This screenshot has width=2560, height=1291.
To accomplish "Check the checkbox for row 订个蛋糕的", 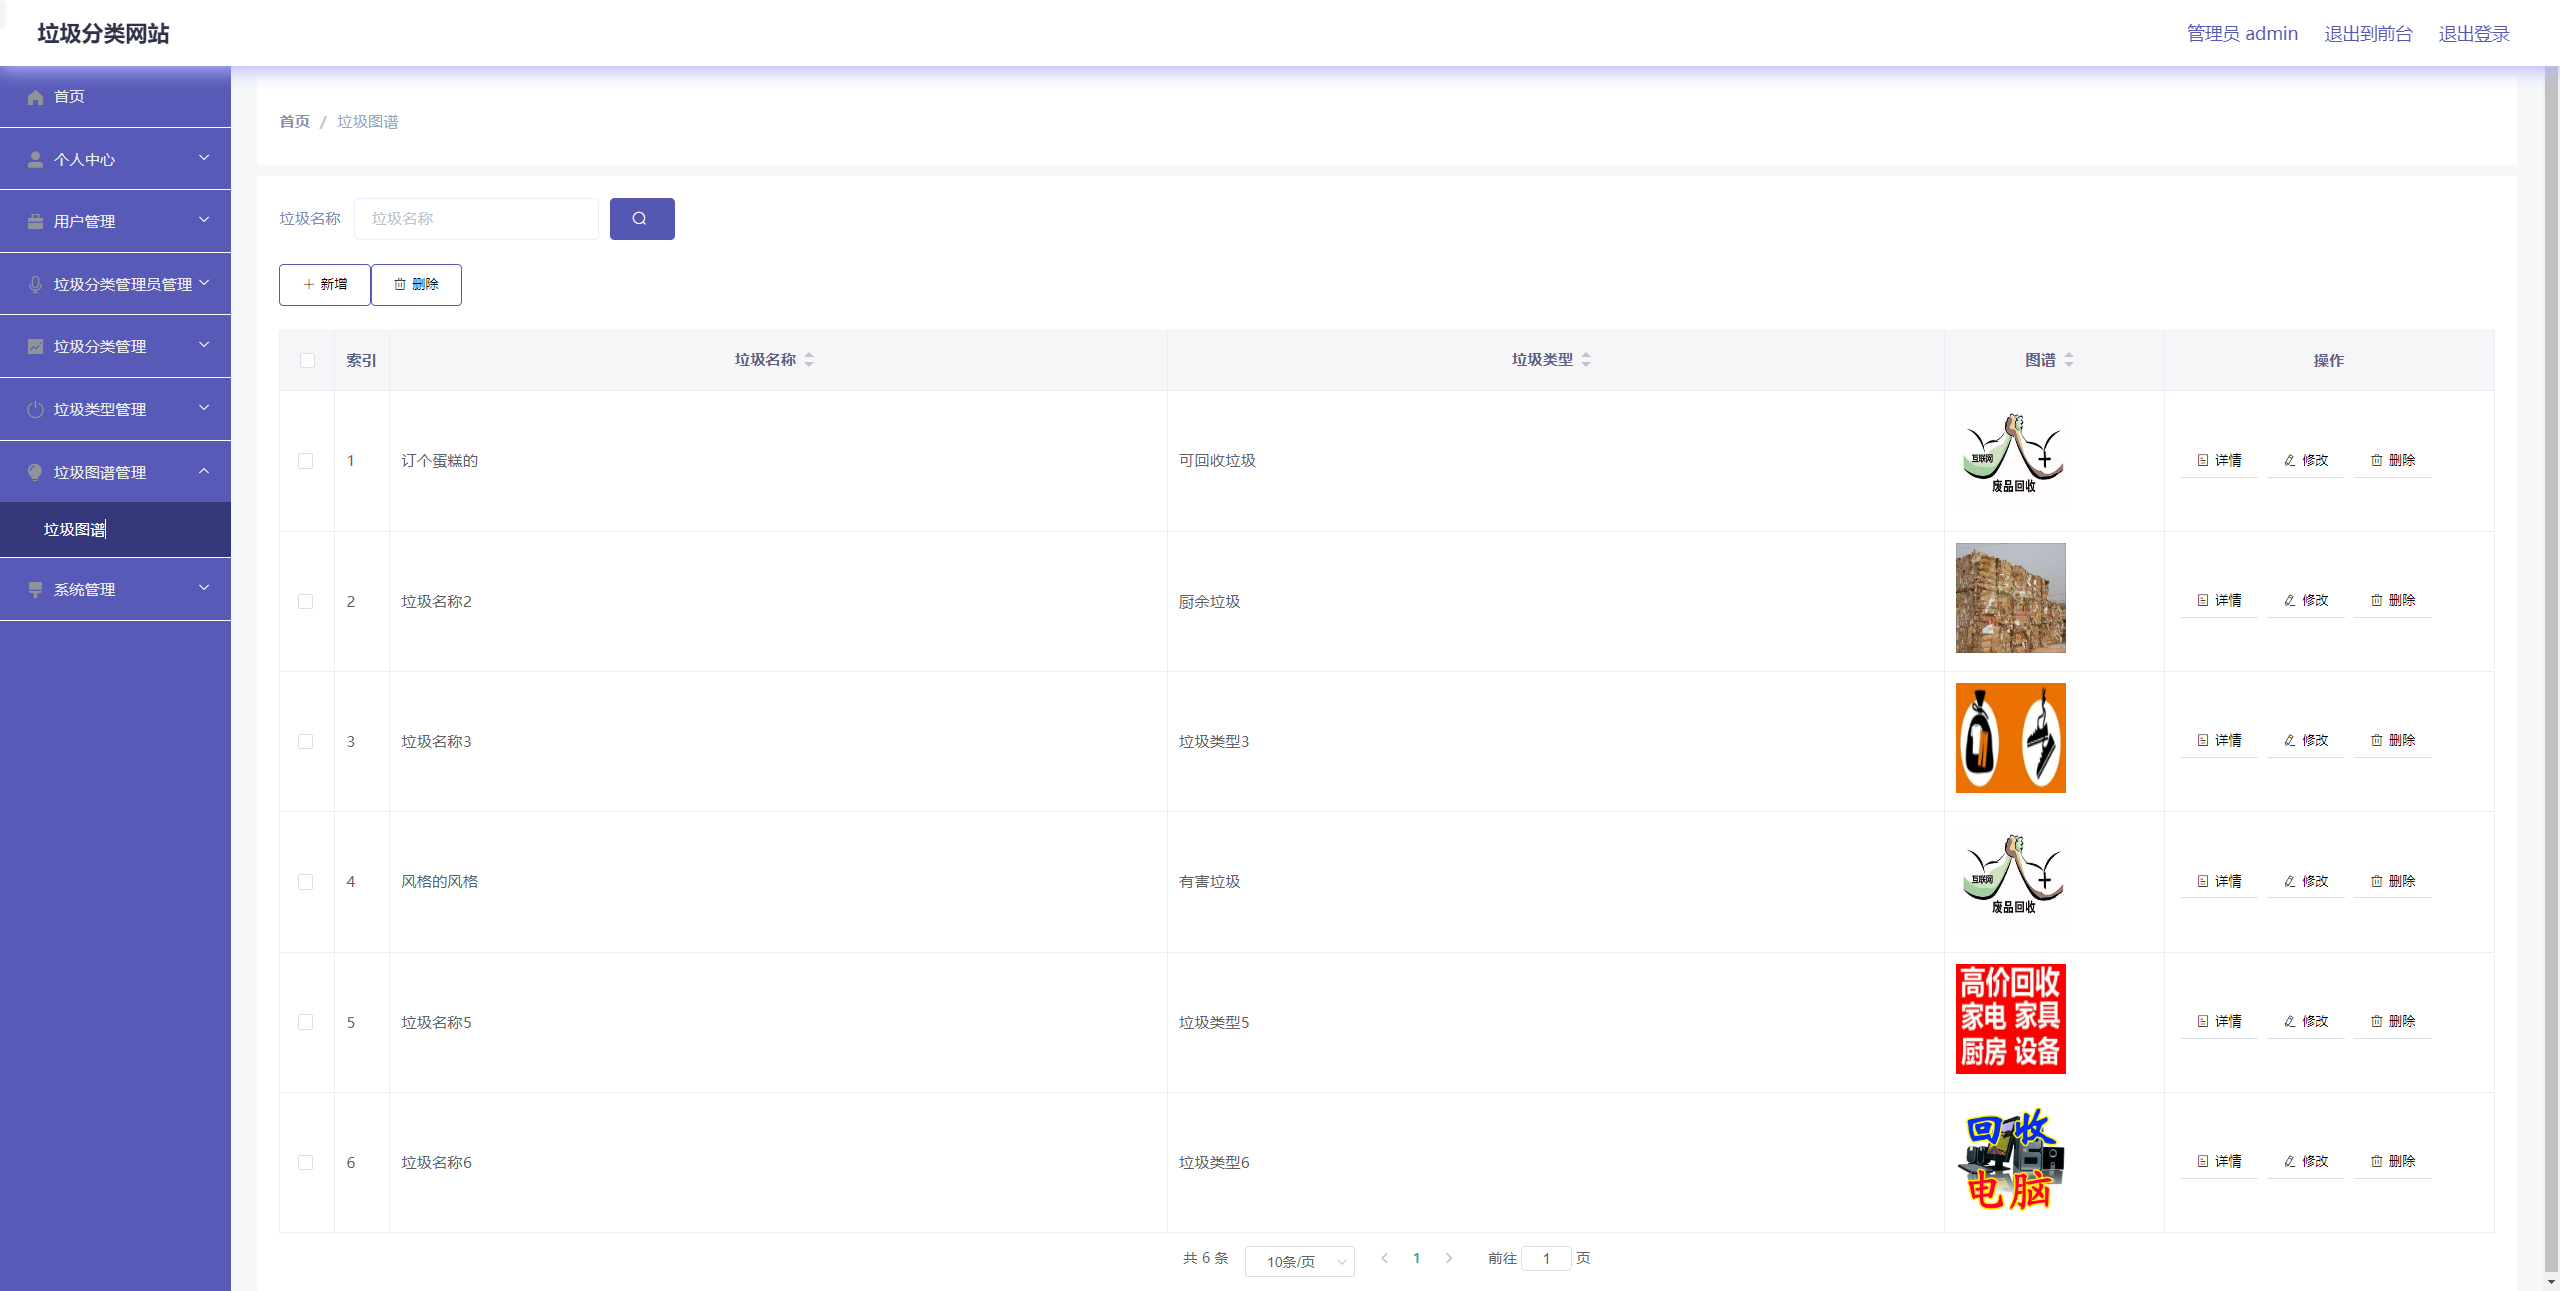I will [306, 461].
